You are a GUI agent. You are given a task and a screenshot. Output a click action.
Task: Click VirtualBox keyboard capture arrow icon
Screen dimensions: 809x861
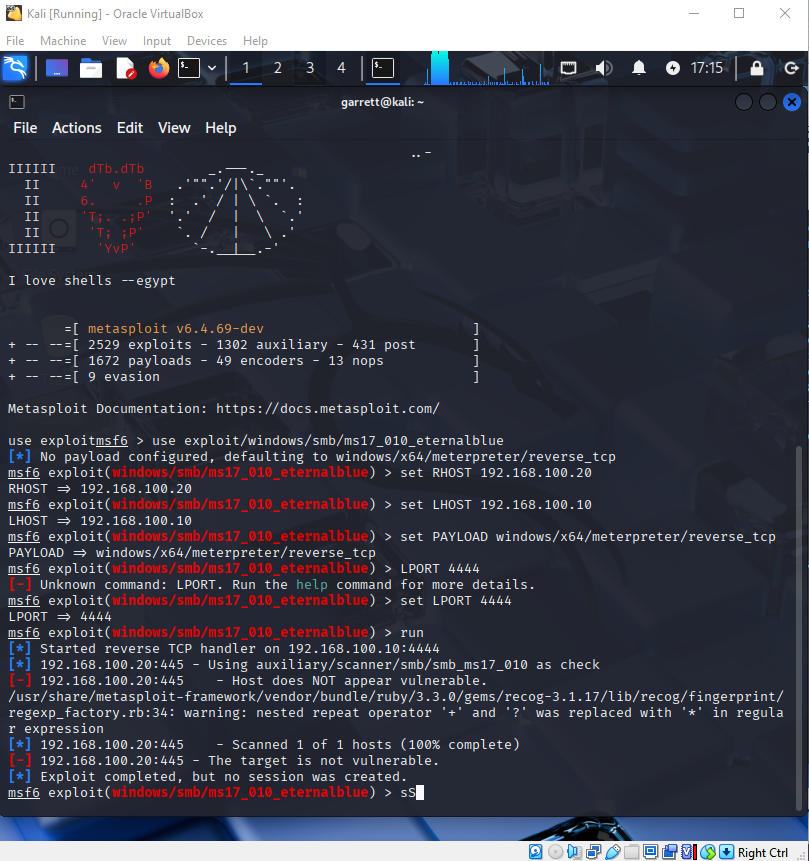point(726,852)
